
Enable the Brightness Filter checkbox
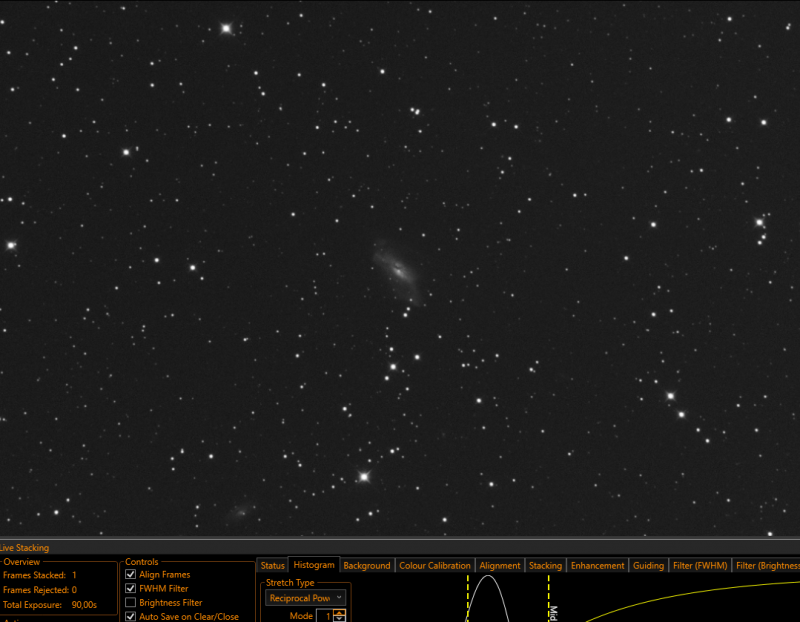pyautogui.click(x=131, y=603)
